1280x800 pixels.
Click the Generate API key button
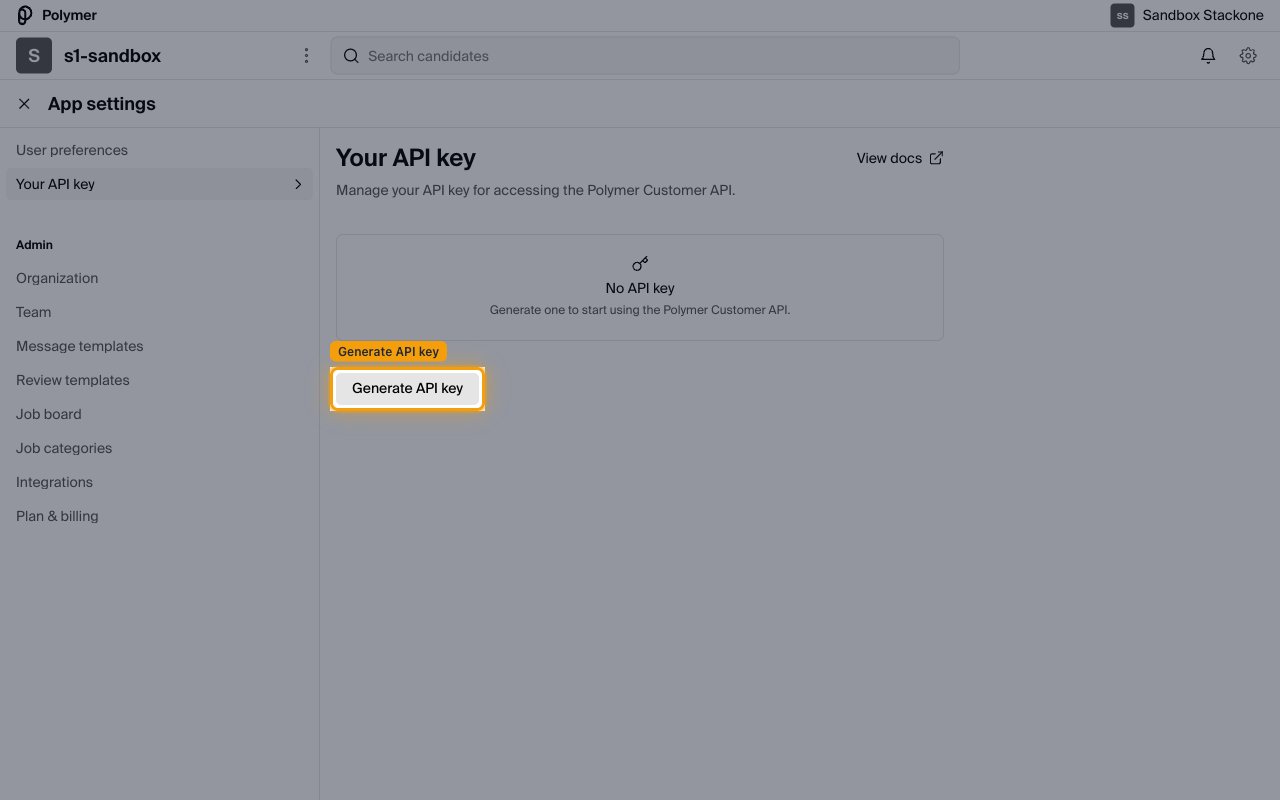408,388
